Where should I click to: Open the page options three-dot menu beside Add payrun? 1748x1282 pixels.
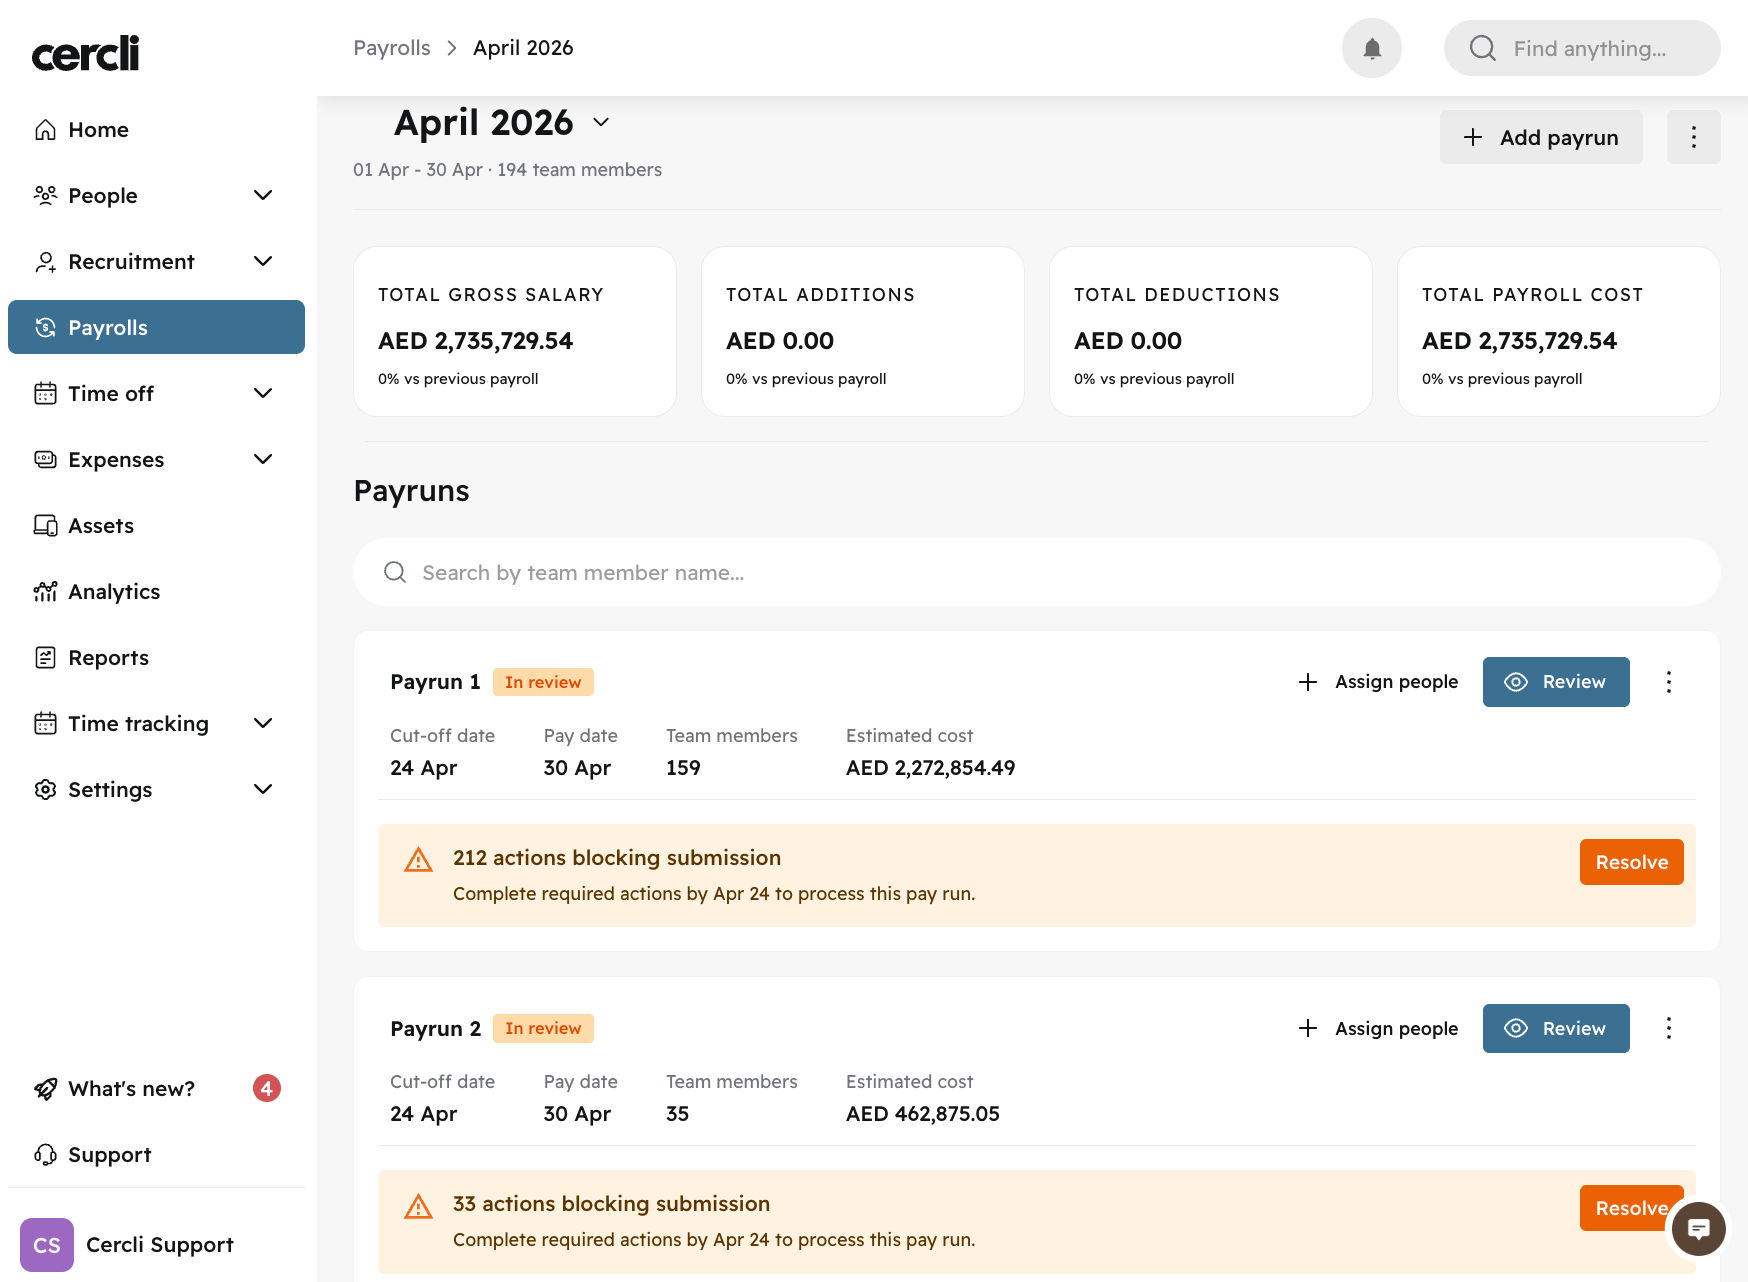tap(1693, 137)
